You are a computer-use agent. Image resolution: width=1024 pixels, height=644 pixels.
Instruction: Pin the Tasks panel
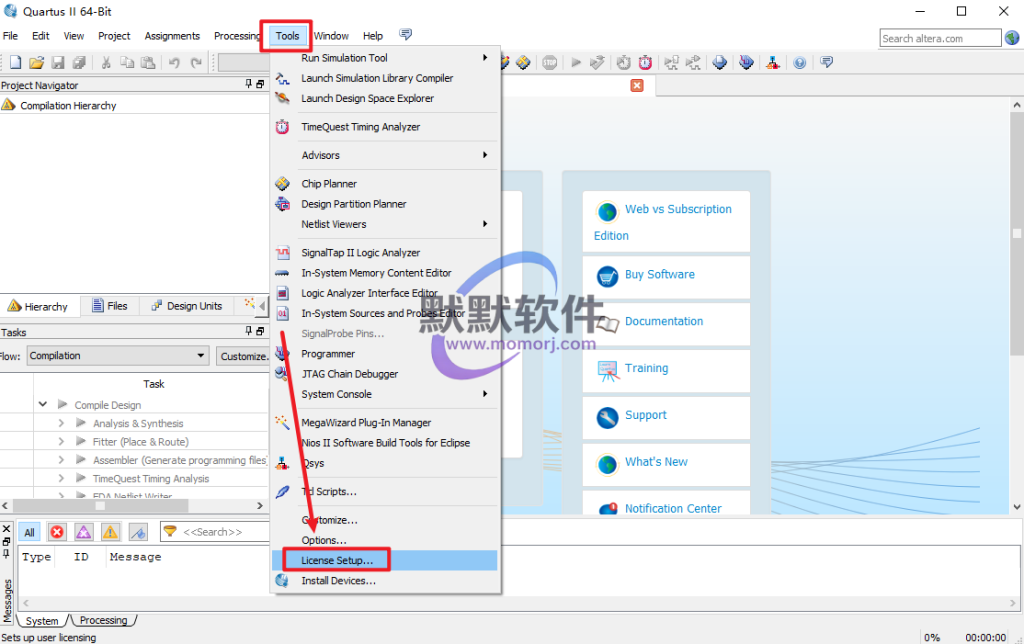click(248, 331)
